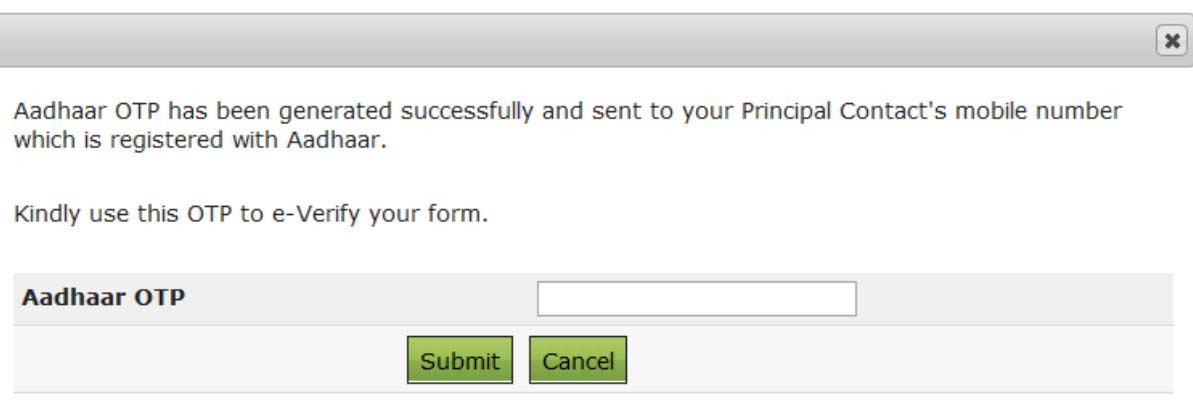Click the bold Aadhaar OTP label
This screenshot has height=419, width=1193.
tap(104, 298)
